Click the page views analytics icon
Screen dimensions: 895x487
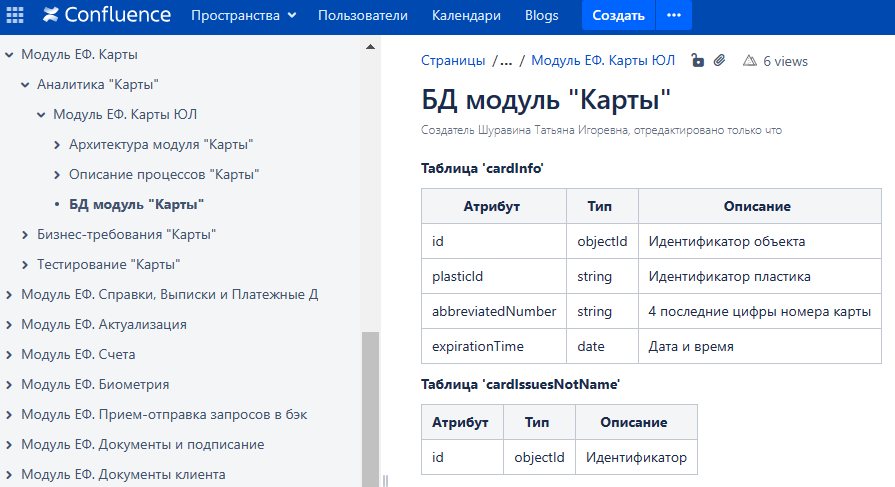[749, 61]
